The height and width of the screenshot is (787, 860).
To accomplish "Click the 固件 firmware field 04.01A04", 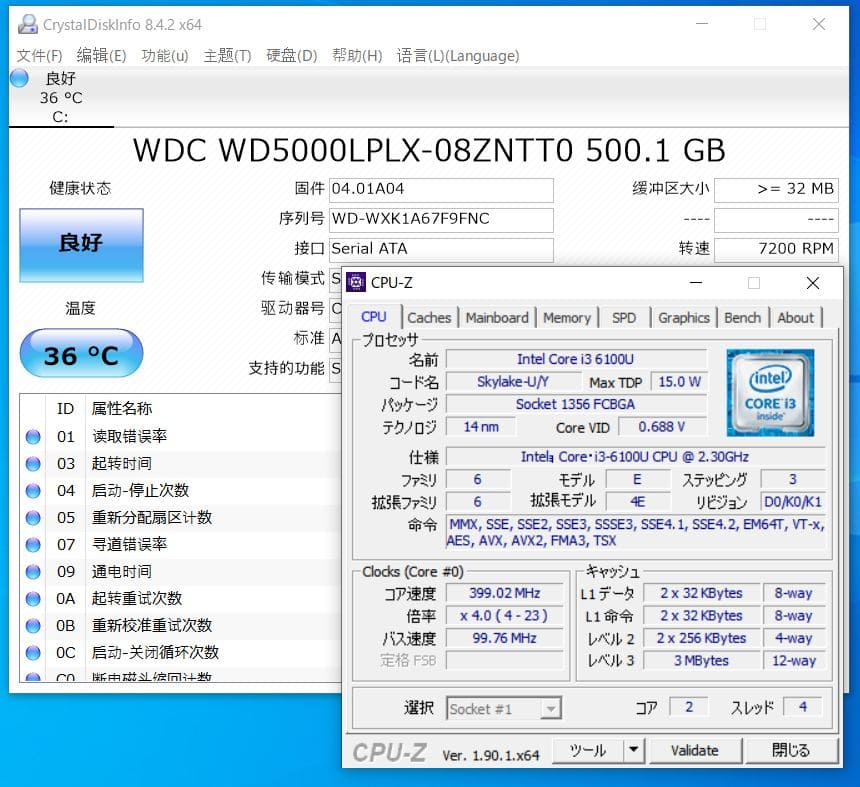I will (x=441, y=190).
